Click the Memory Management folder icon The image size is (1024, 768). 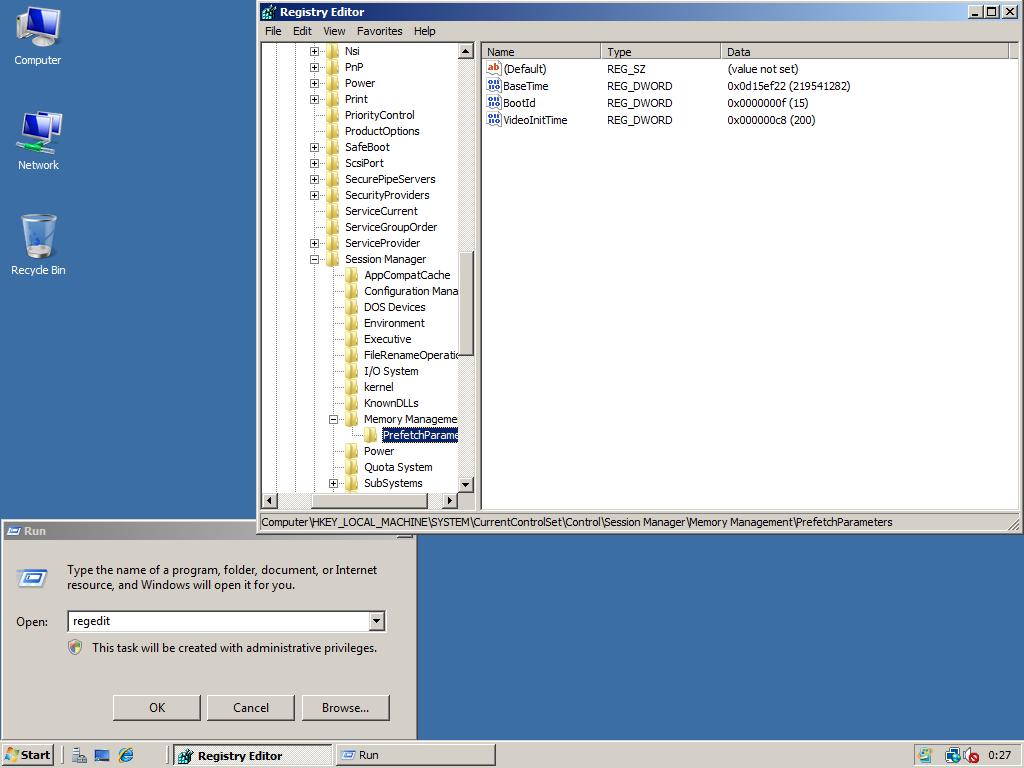pos(352,419)
